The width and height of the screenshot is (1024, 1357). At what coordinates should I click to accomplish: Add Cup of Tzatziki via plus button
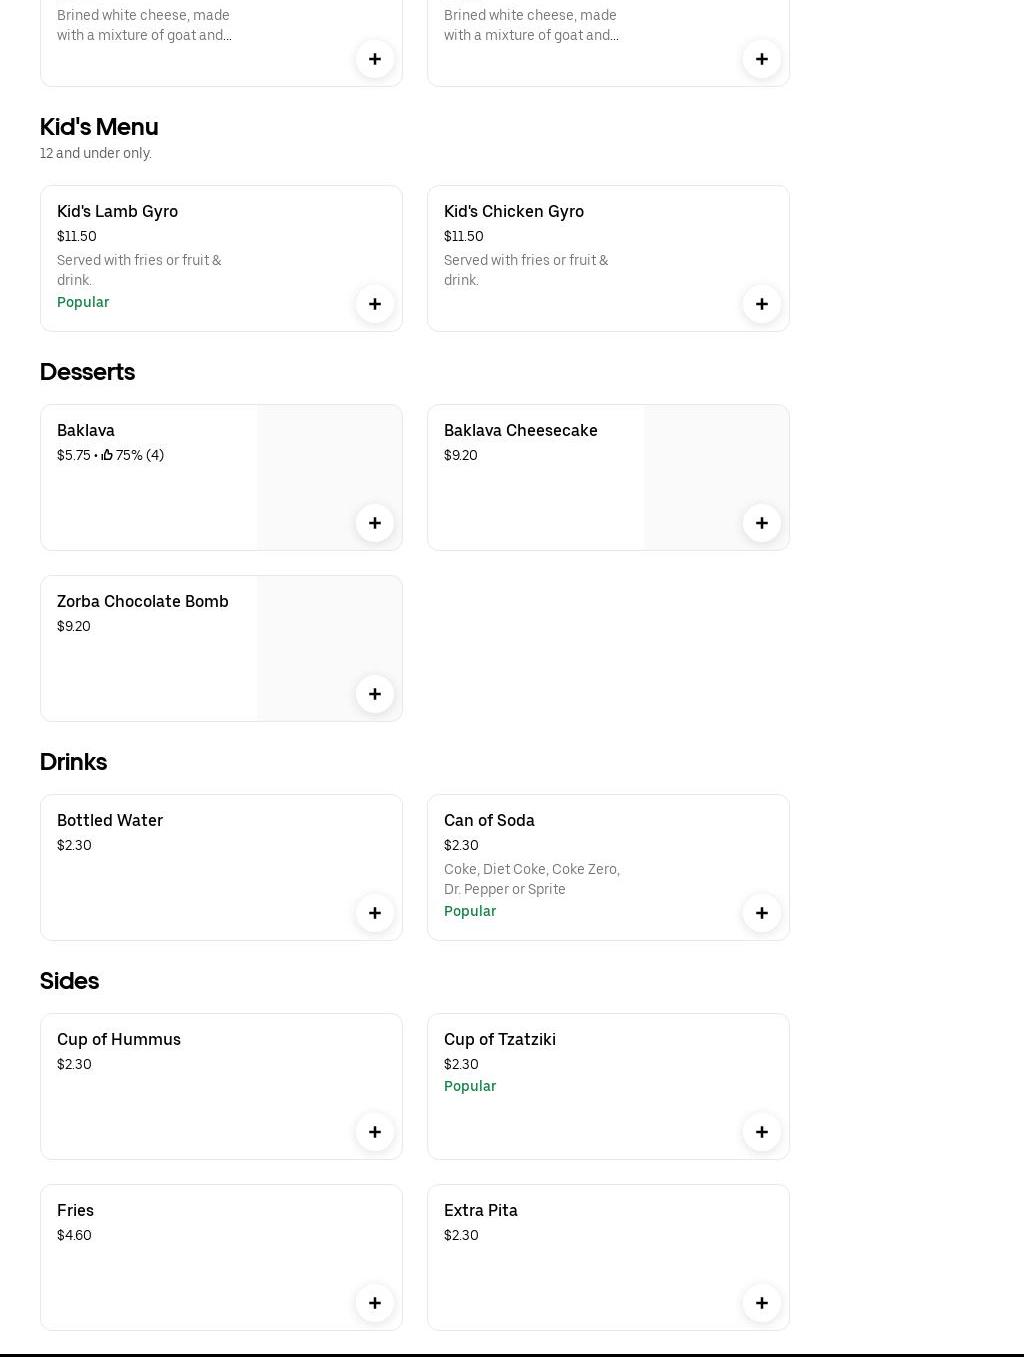coord(761,1132)
